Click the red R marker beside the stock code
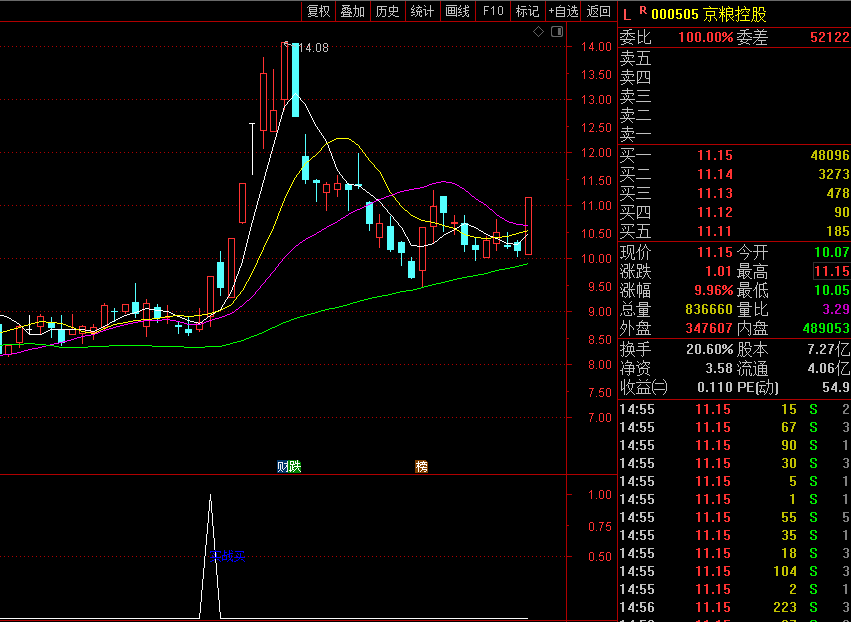This screenshot has height=622, width=851. coord(643,10)
